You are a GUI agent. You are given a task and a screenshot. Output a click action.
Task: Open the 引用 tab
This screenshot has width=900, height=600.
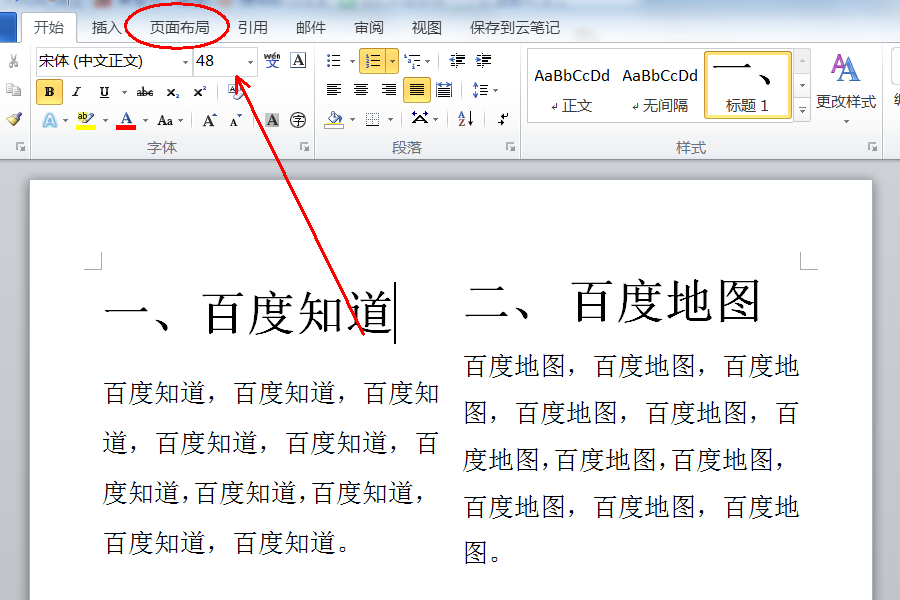coord(253,28)
